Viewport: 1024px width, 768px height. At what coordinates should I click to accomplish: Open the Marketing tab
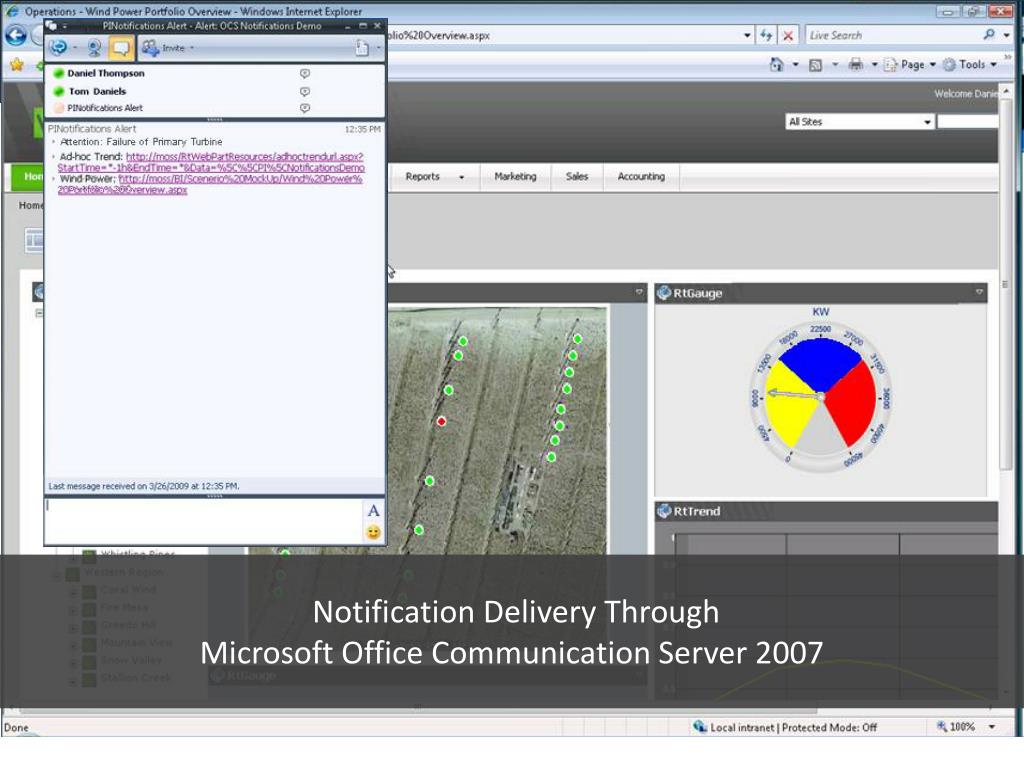(x=515, y=176)
